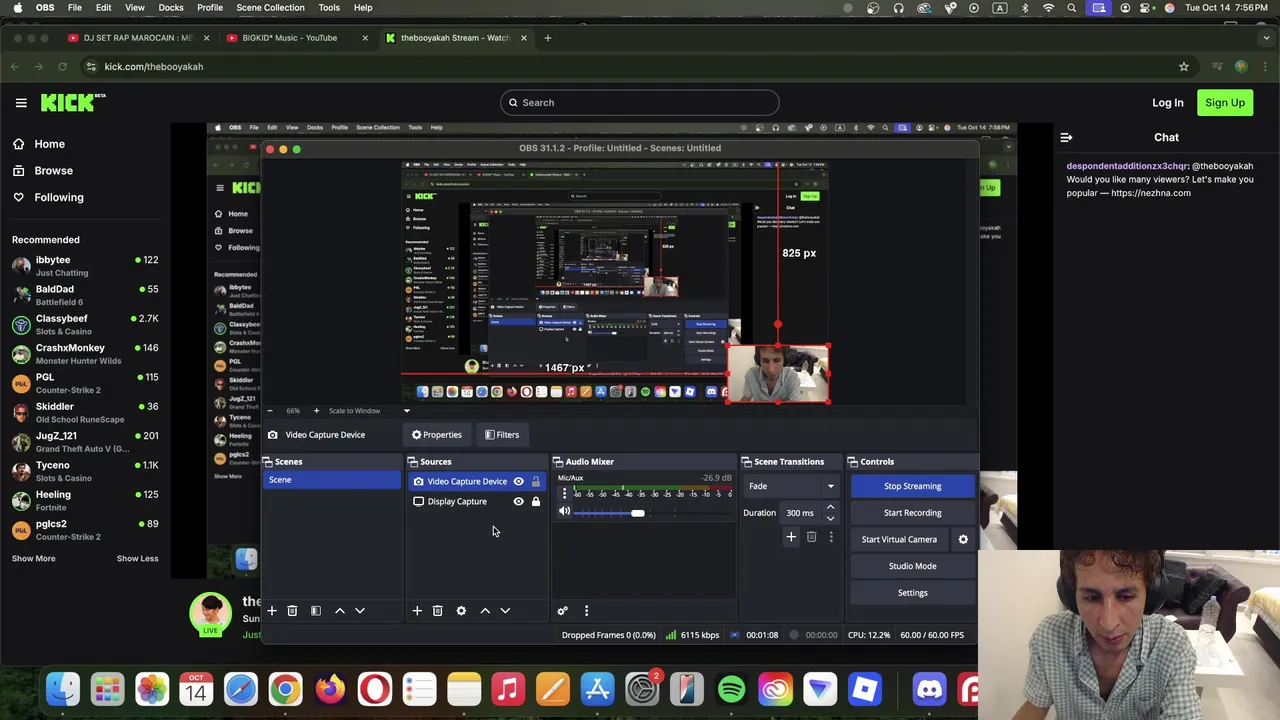Open OBS Settings from Controls

click(912, 593)
